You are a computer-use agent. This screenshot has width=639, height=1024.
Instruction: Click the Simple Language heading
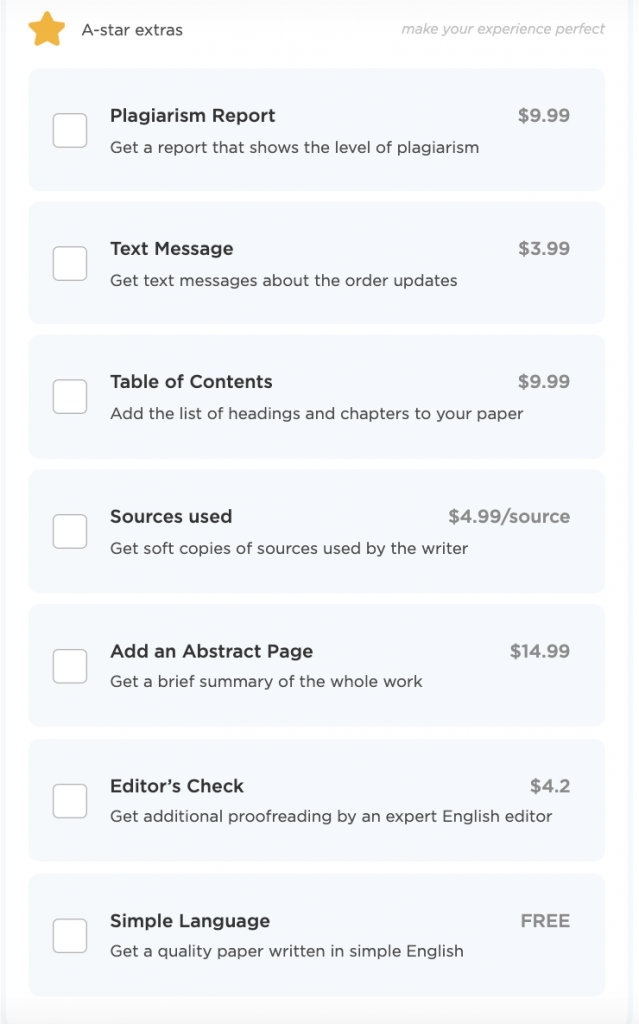(190, 921)
